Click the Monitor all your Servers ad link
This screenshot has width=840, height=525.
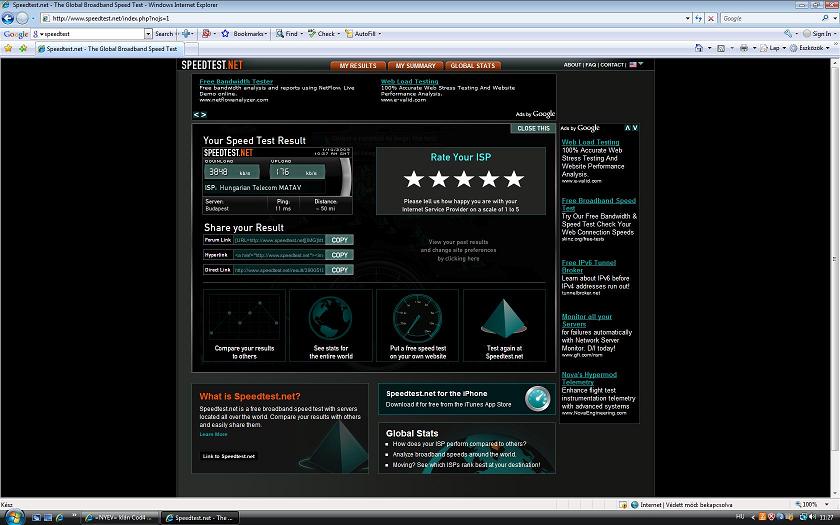click(587, 320)
